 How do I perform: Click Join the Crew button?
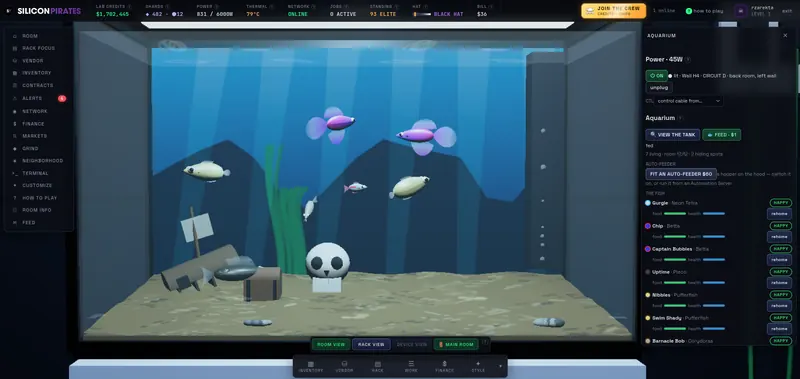(x=614, y=11)
